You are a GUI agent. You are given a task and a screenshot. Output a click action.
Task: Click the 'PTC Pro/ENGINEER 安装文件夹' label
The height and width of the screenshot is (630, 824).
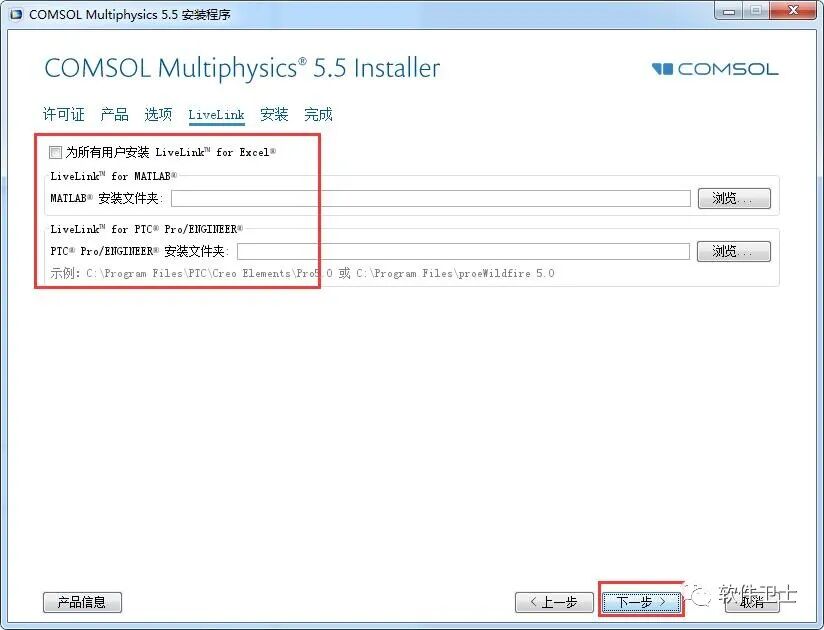139,251
